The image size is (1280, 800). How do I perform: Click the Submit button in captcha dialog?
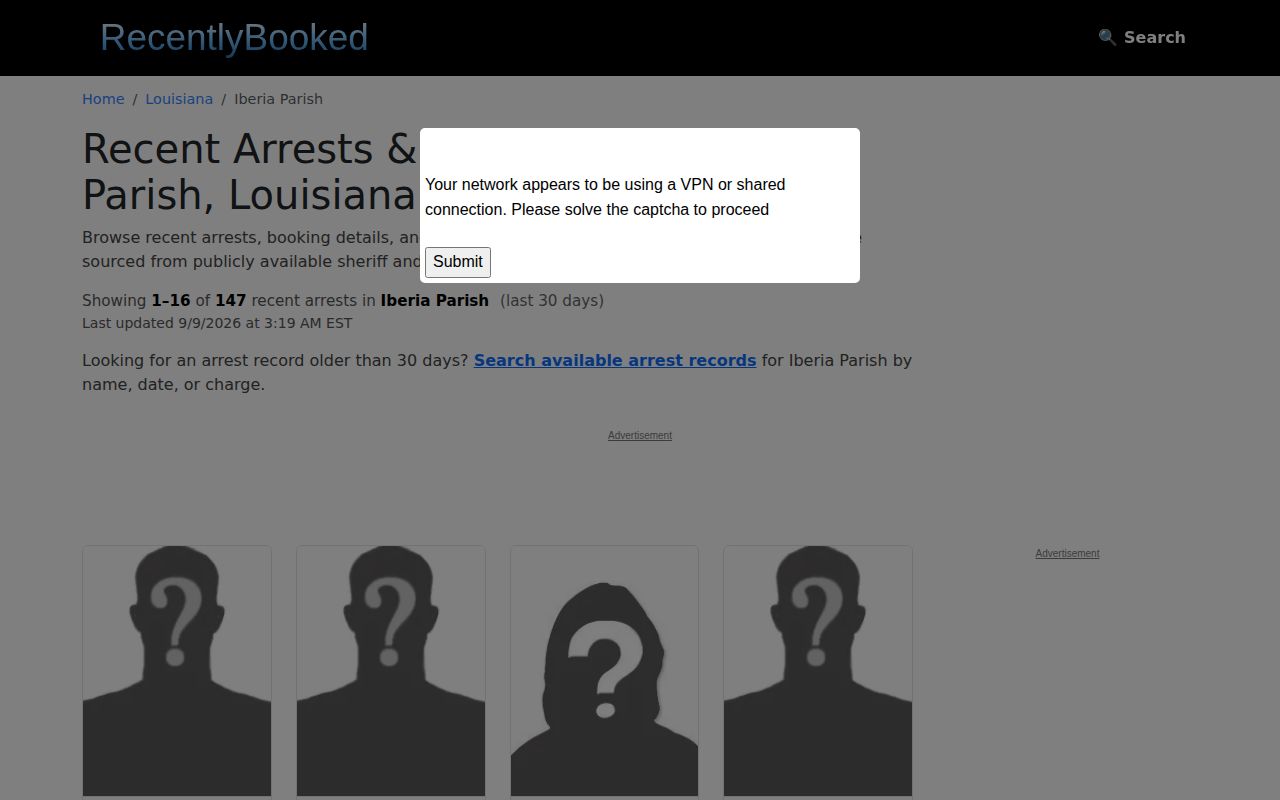[x=458, y=262]
